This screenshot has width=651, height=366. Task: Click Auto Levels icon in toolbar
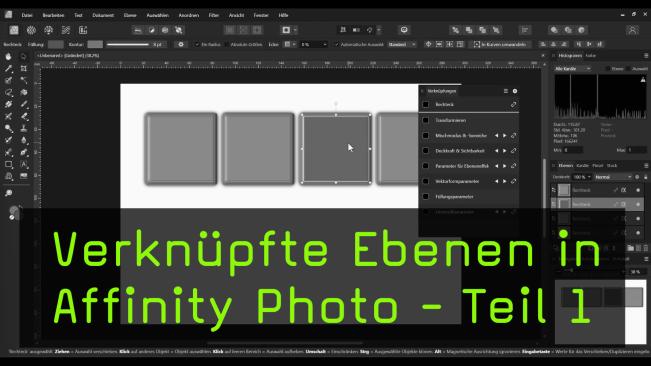tap(138, 30)
